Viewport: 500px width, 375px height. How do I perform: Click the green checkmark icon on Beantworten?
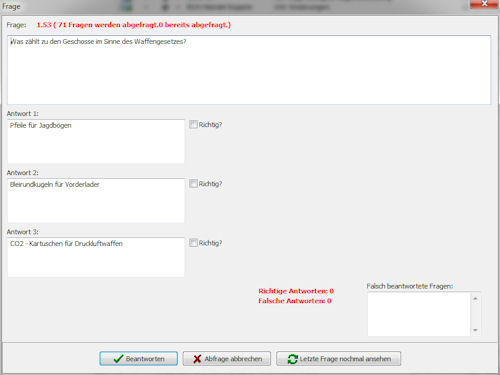[x=118, y=359]
